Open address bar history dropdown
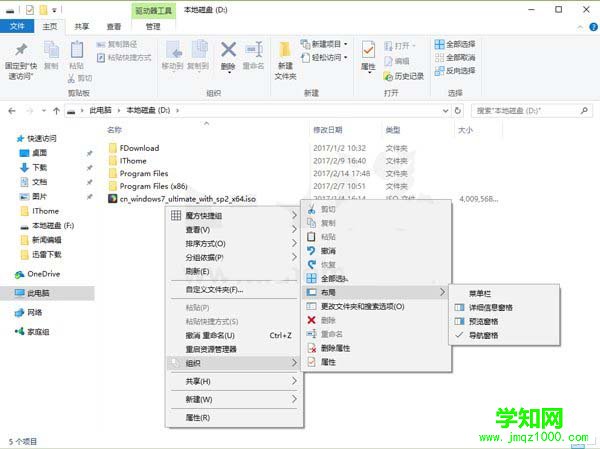This screenshot has height=449, width=600. tap(445, 111)
